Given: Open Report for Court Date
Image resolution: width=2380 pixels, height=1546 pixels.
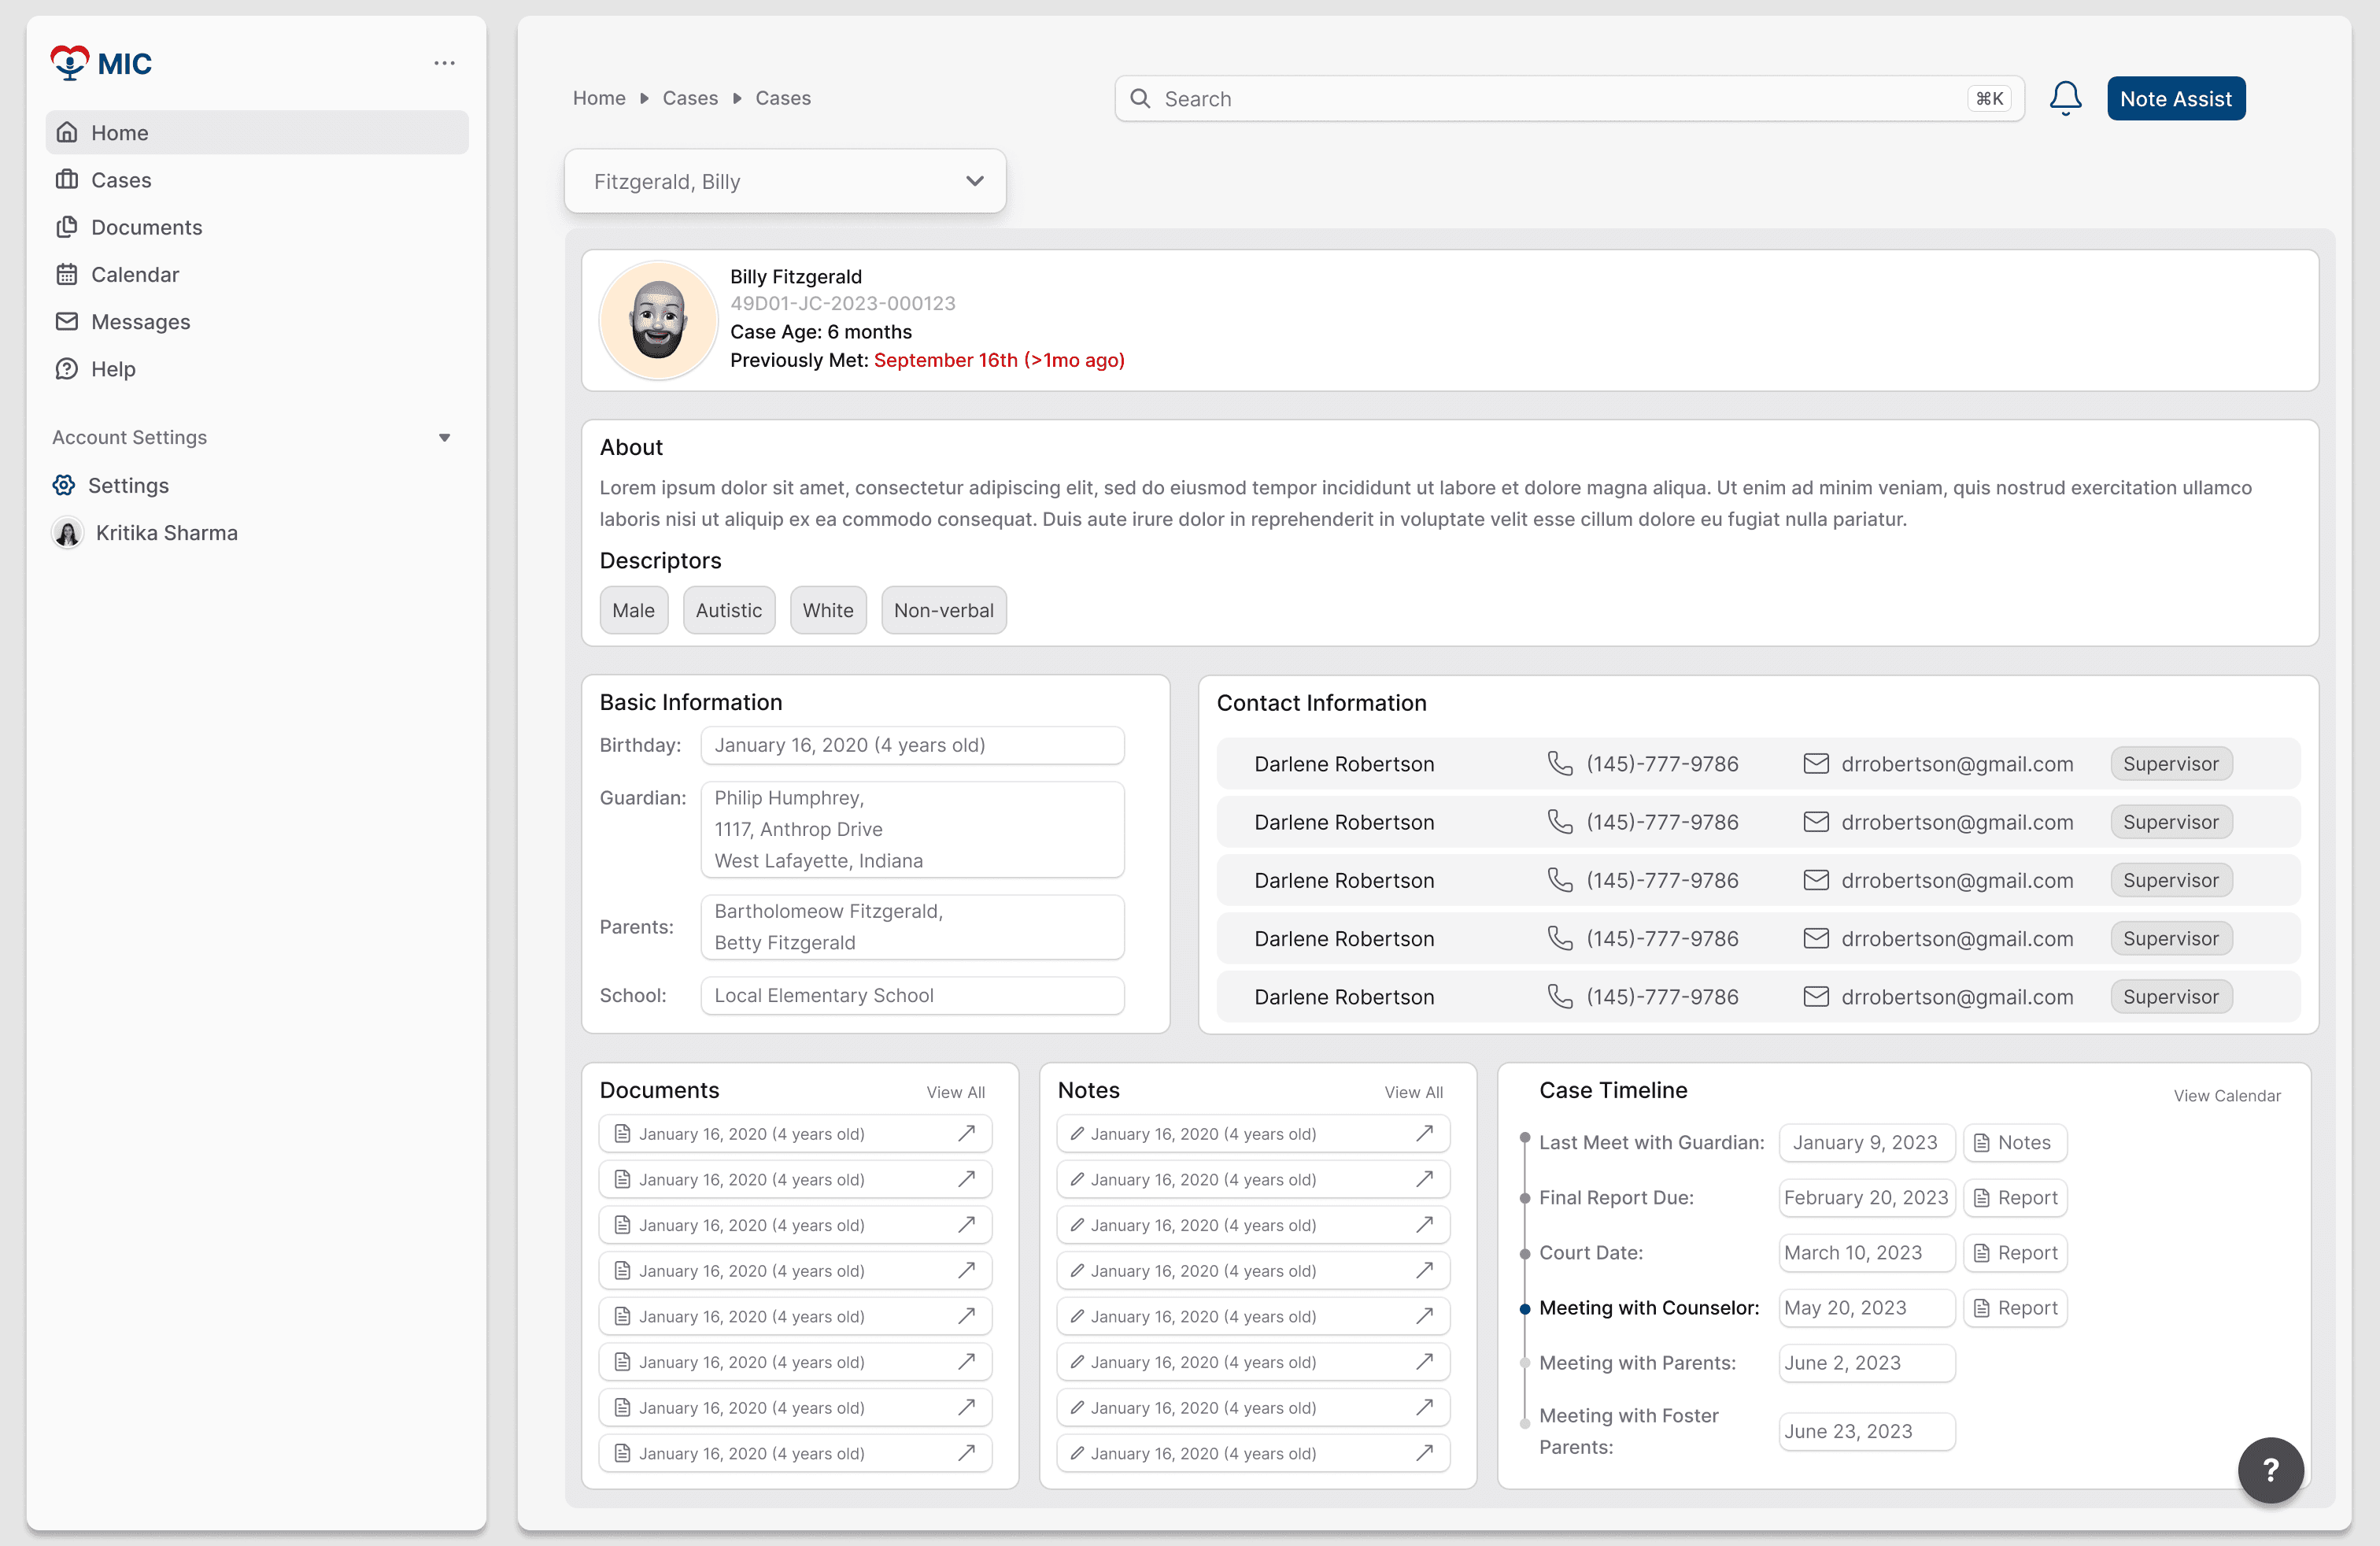Looking at the screenshot, I should (x=2015, y=1253).
